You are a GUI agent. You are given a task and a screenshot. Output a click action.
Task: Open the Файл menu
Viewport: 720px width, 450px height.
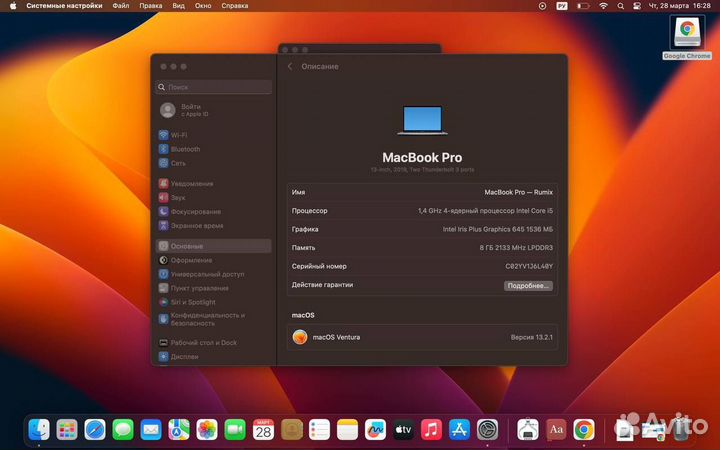[x=121, y=6]
